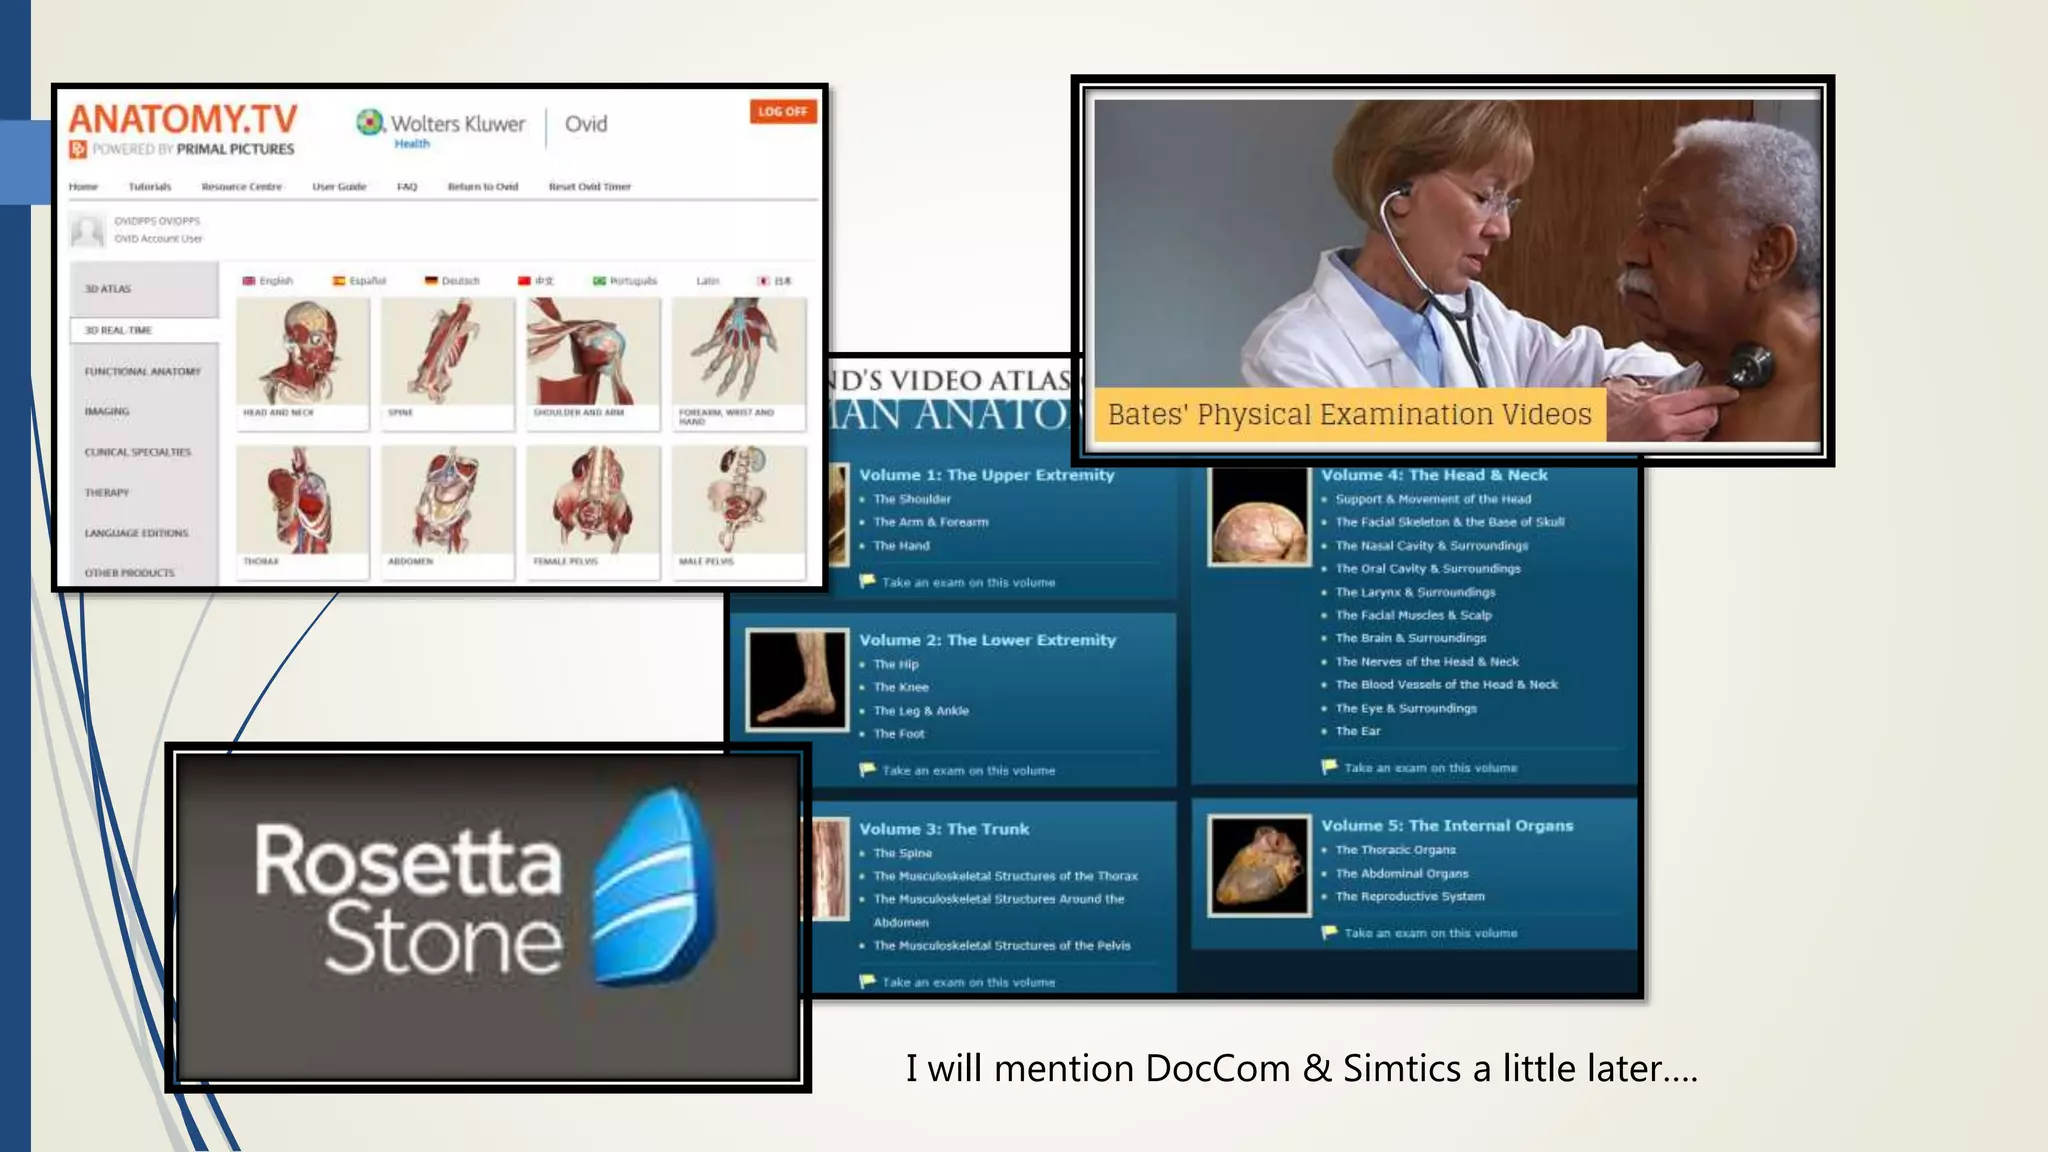Open the Thorax 3D model thumbnail

pos(303,511)
